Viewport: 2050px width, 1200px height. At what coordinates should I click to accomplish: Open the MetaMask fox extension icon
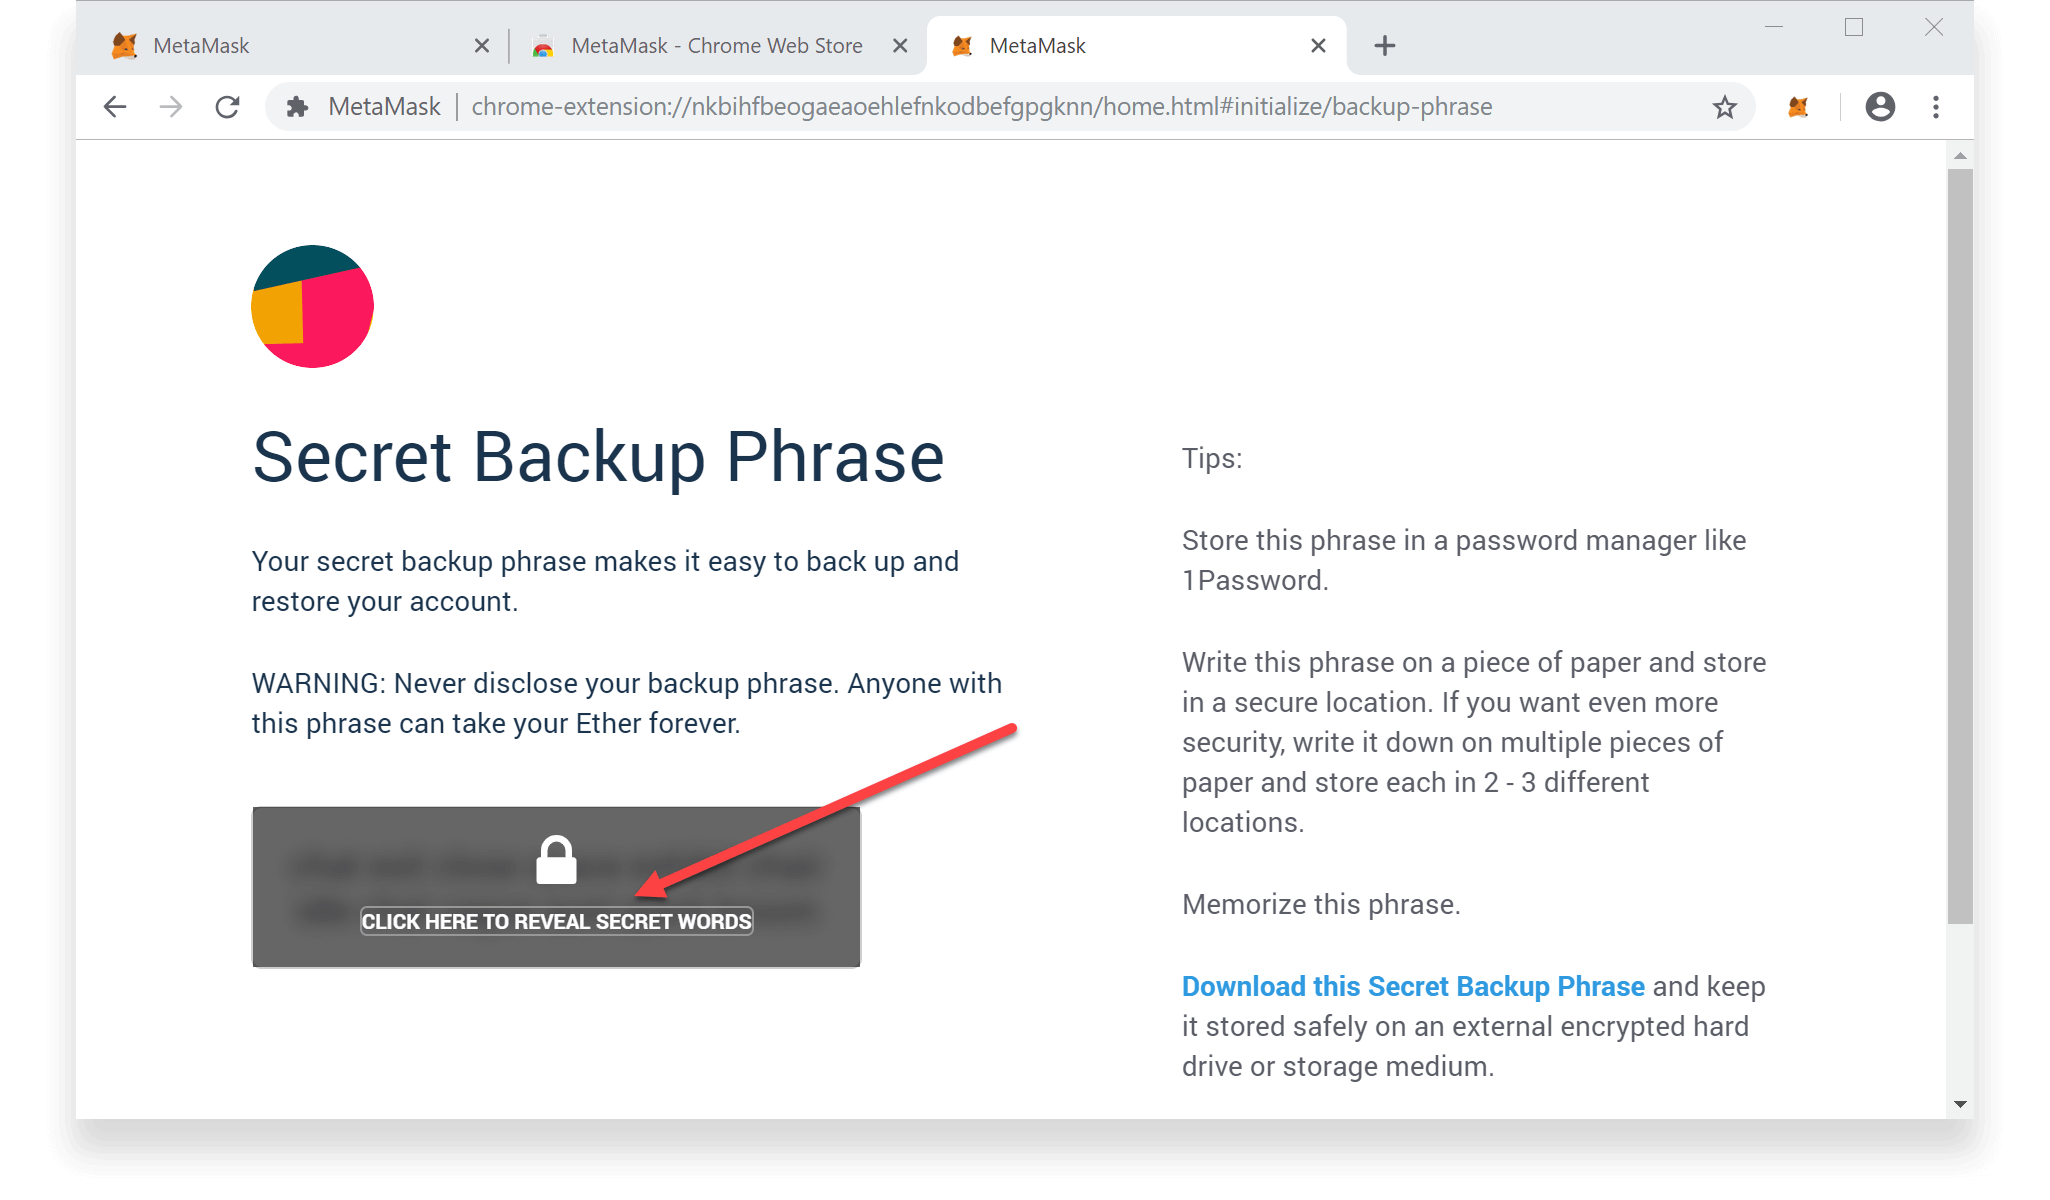[x=1798, y=107]
